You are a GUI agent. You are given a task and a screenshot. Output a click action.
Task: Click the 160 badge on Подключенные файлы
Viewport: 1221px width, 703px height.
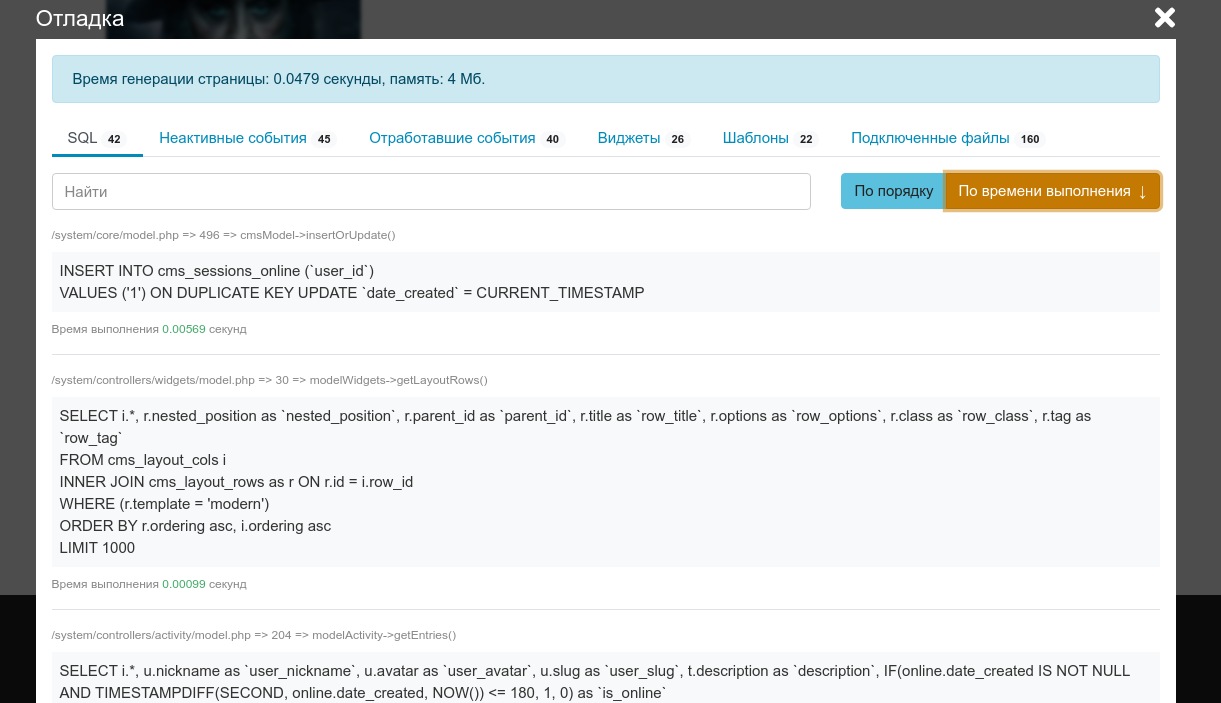tap(1029, 139)
